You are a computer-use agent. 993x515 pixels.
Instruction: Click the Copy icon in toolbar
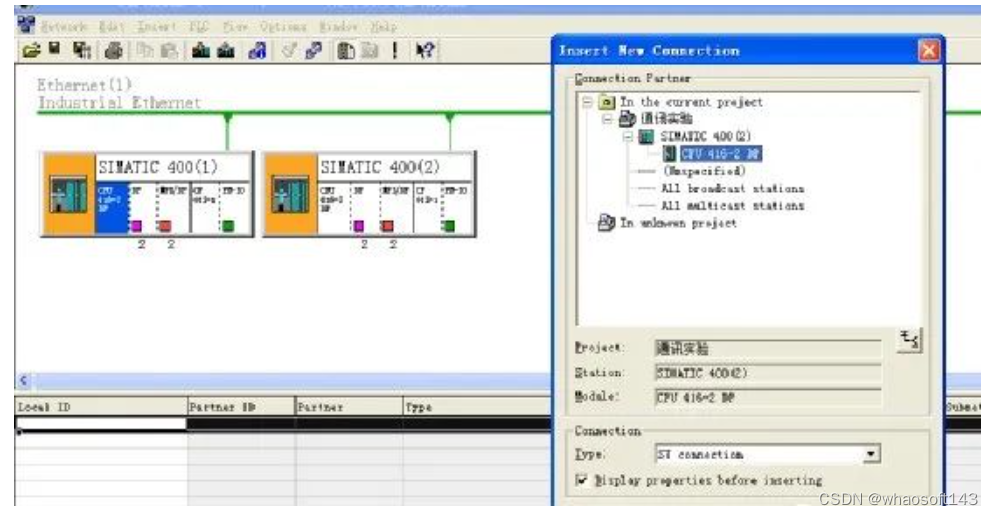(145, 50)
